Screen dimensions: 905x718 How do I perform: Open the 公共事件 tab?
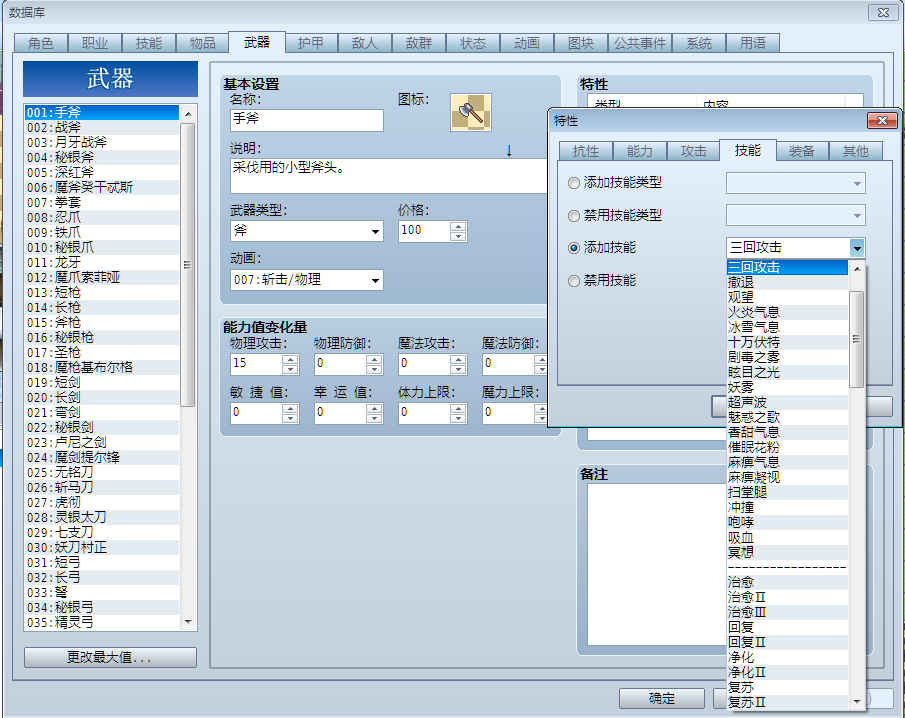pos(640,43)
